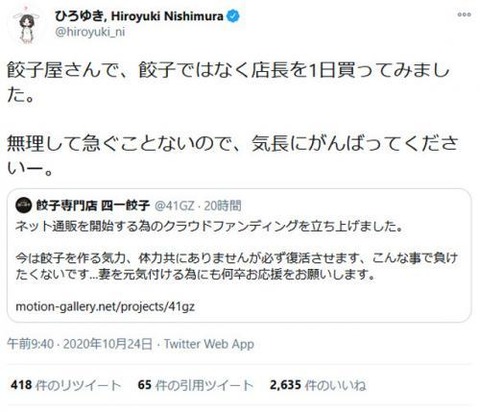This screenshot has height=412, width=480.
Task: Open the ひろゆき, Hiroyuki Nishimura profile name
Action: pos(139,16)
